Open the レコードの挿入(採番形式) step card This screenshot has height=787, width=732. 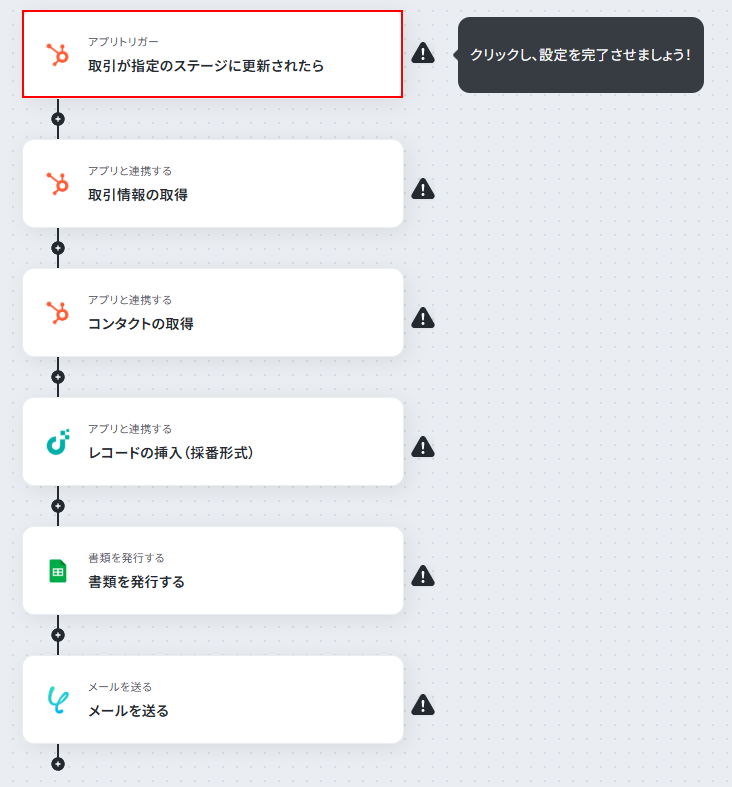pyautogui.click(x=213, y=442)
